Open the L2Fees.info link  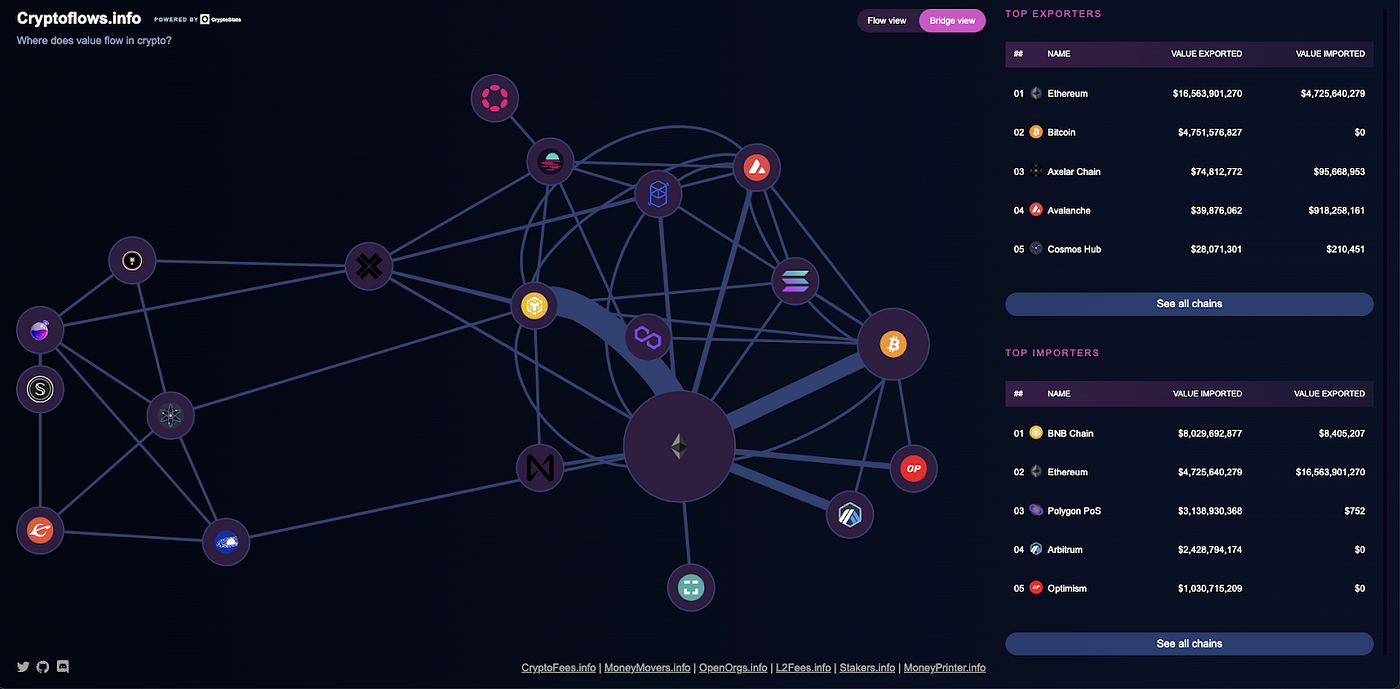click(x=803, y=668)
